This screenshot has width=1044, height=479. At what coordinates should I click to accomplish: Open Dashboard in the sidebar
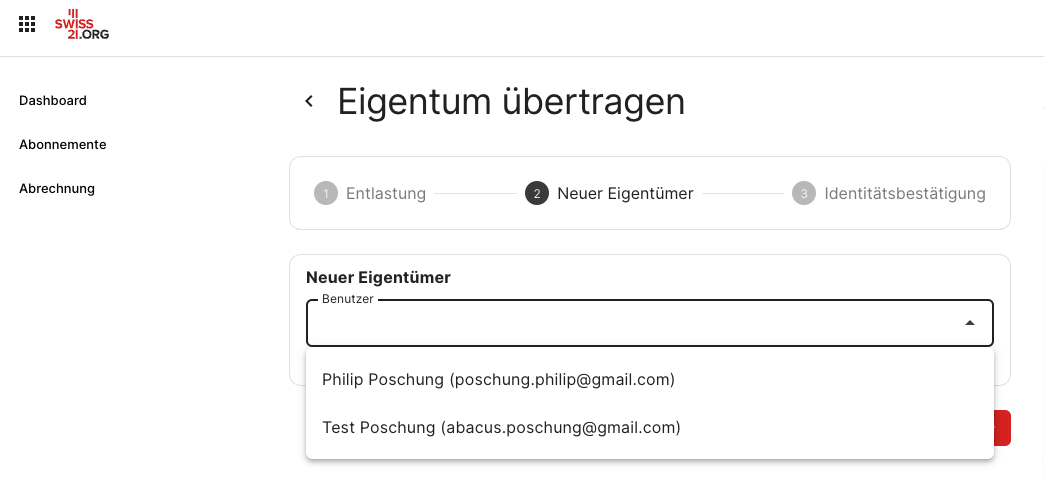pyautogui.click(x=53, y=101)
